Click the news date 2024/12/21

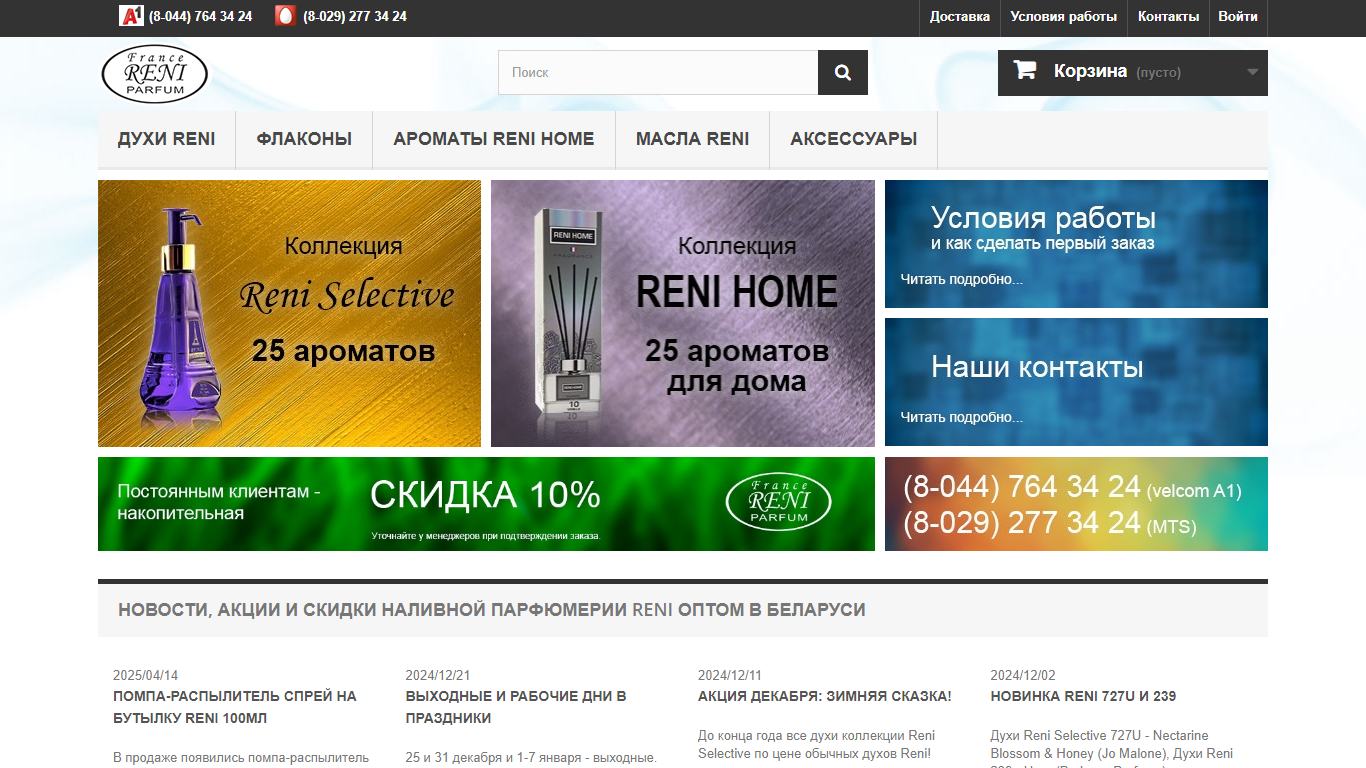tap(438, 675)
